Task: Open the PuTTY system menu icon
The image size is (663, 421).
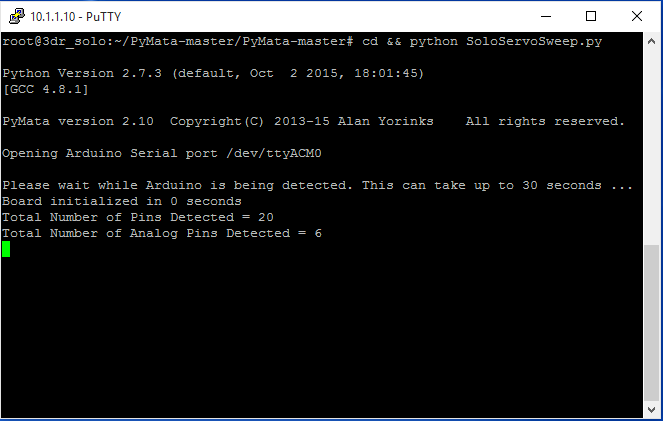Action: point(14,15)
